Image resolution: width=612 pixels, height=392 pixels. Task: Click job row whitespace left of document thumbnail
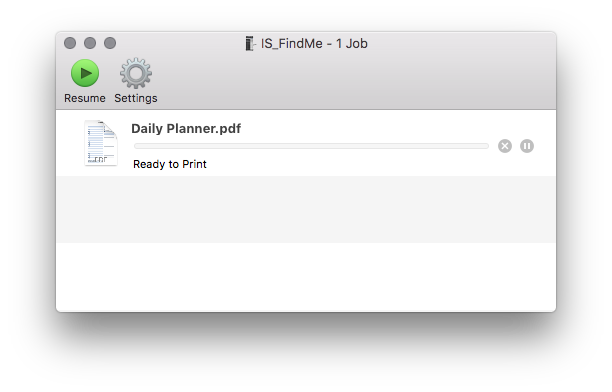[70, 143]
